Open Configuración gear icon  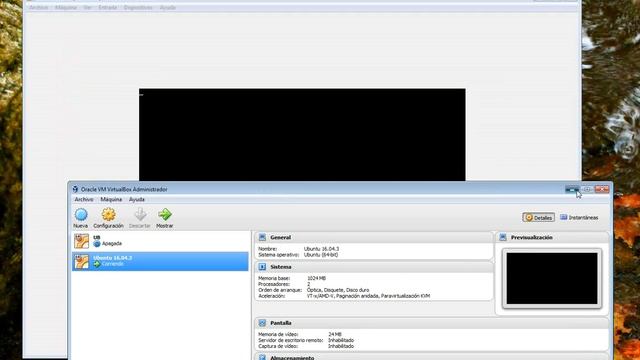tap(108, 214)
